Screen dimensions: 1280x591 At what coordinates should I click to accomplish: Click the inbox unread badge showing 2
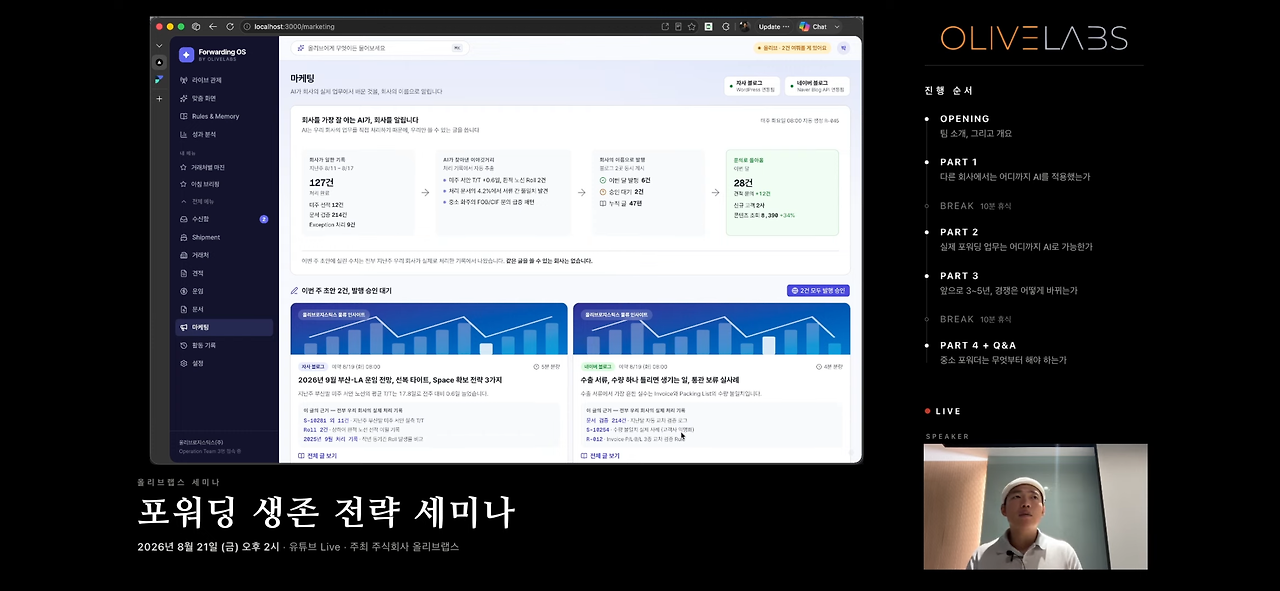click(x=264, y=219)
